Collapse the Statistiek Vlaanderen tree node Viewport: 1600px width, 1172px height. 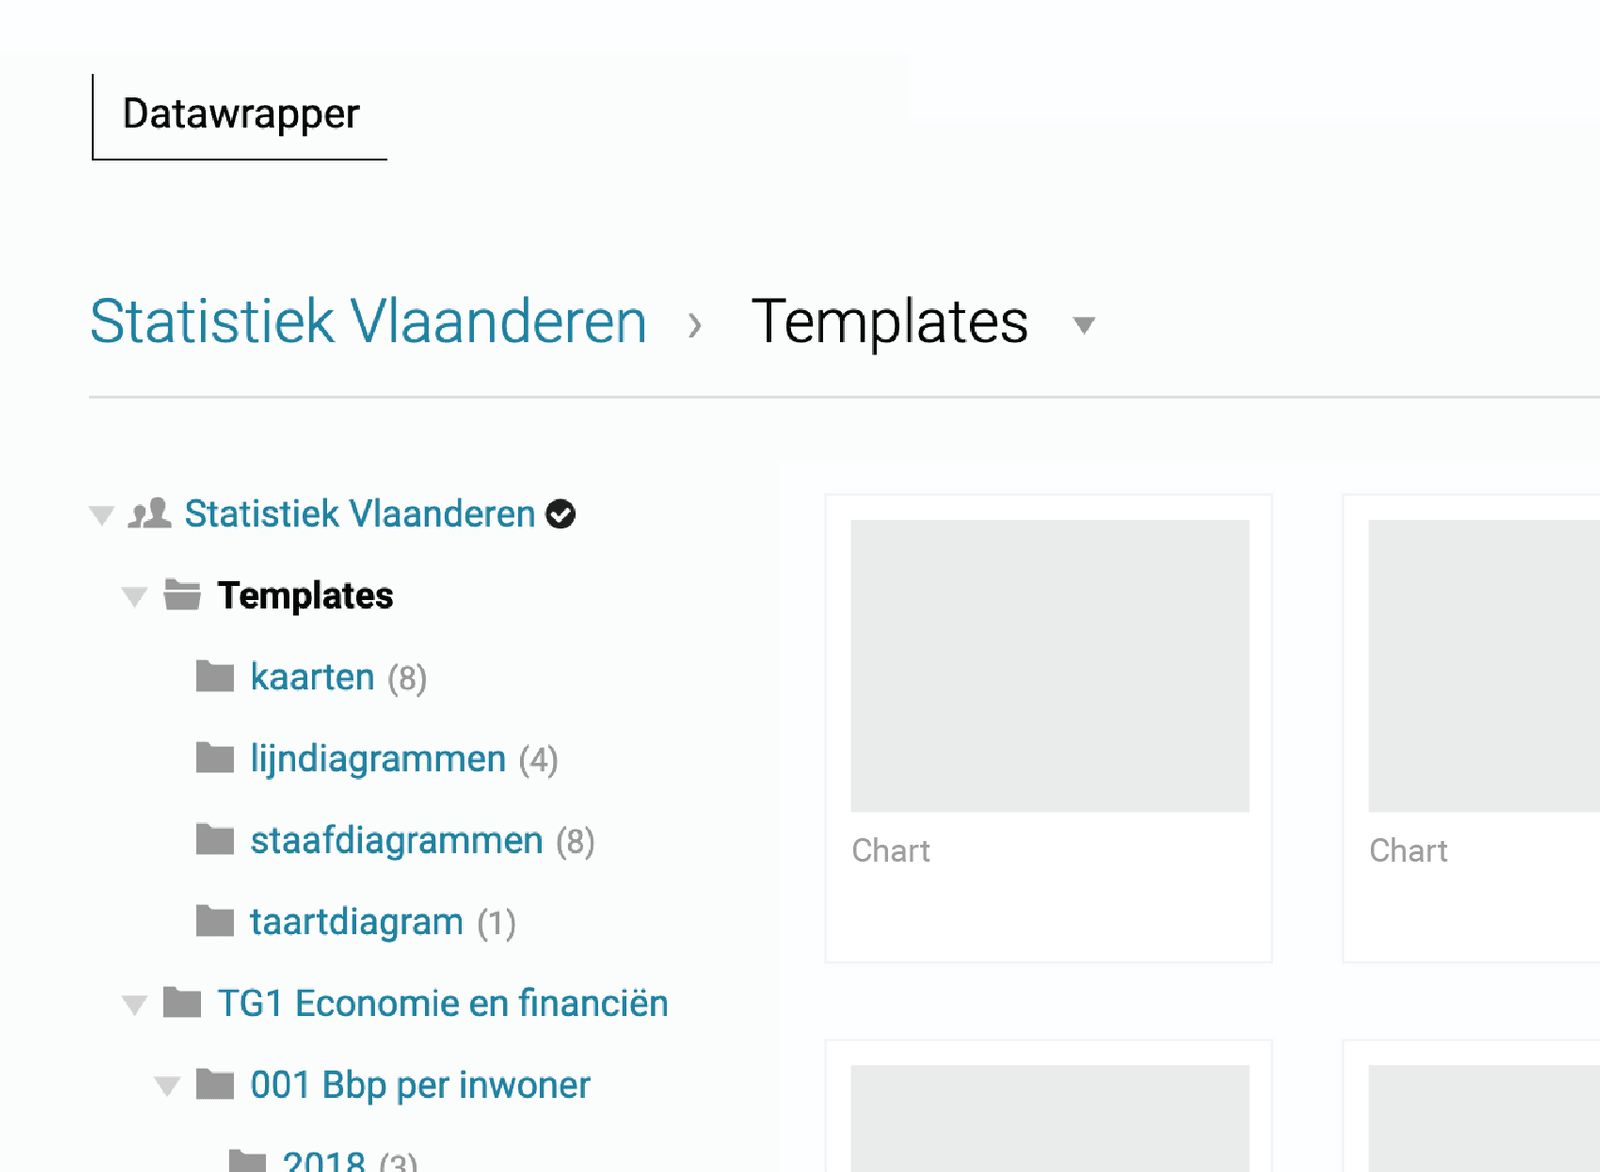pyautogui.click(x=101, y=514)
